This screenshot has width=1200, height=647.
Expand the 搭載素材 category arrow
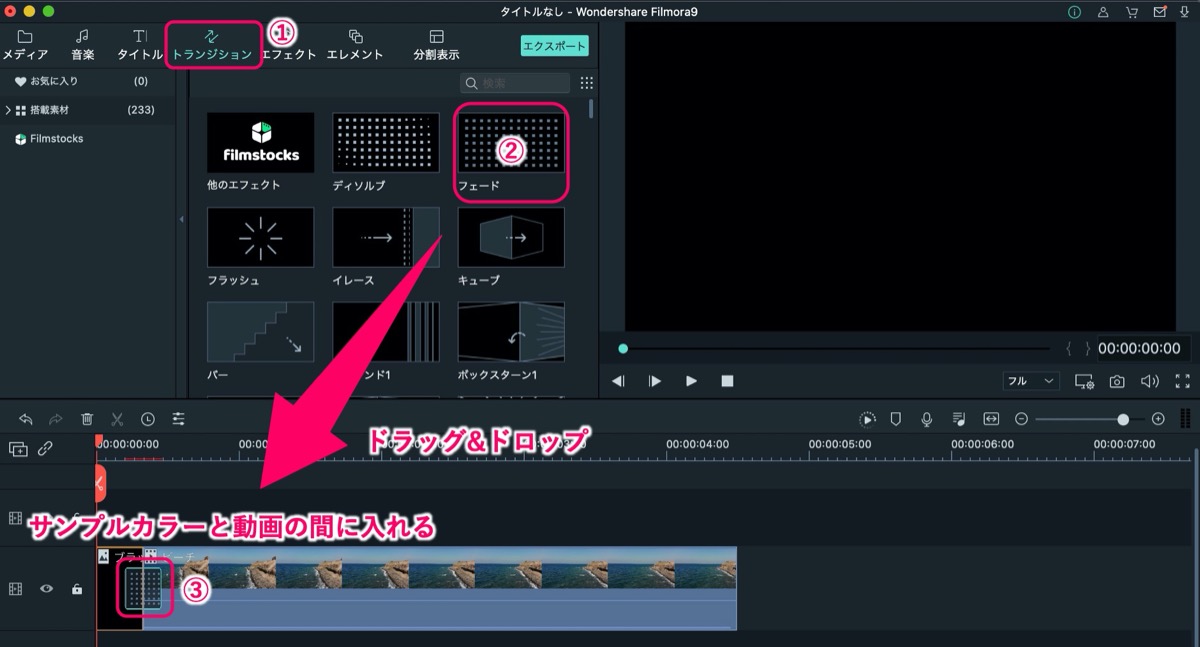[8, 110]
